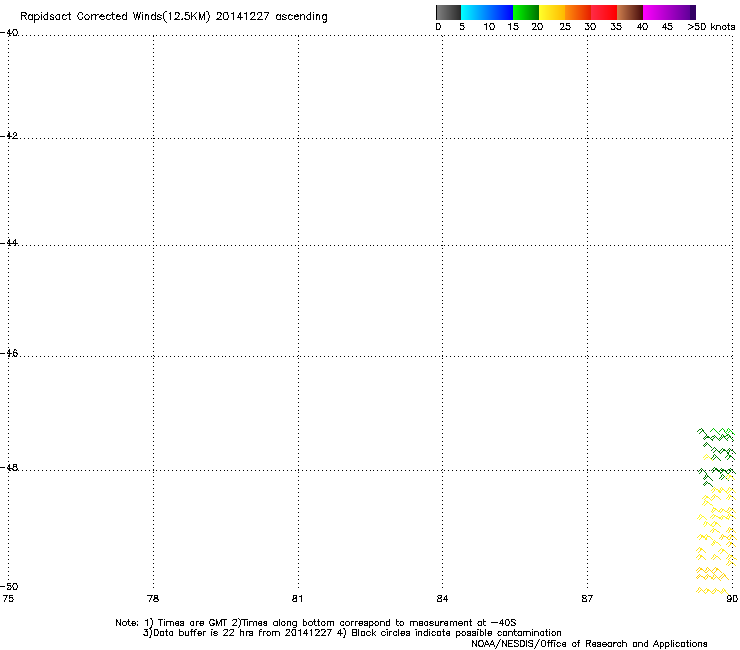Click the gray 0-5 knots color band
This screenshot has height=650, width=740.
(448, 12)
